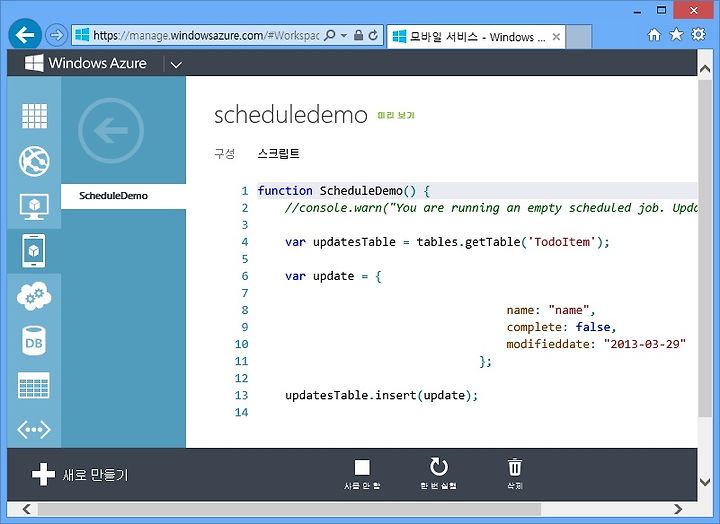The width and height of the screenshot is (720, 524).
Task: Open Virtual Machines monitor icon in sidebar
Action: click(34, 207)
